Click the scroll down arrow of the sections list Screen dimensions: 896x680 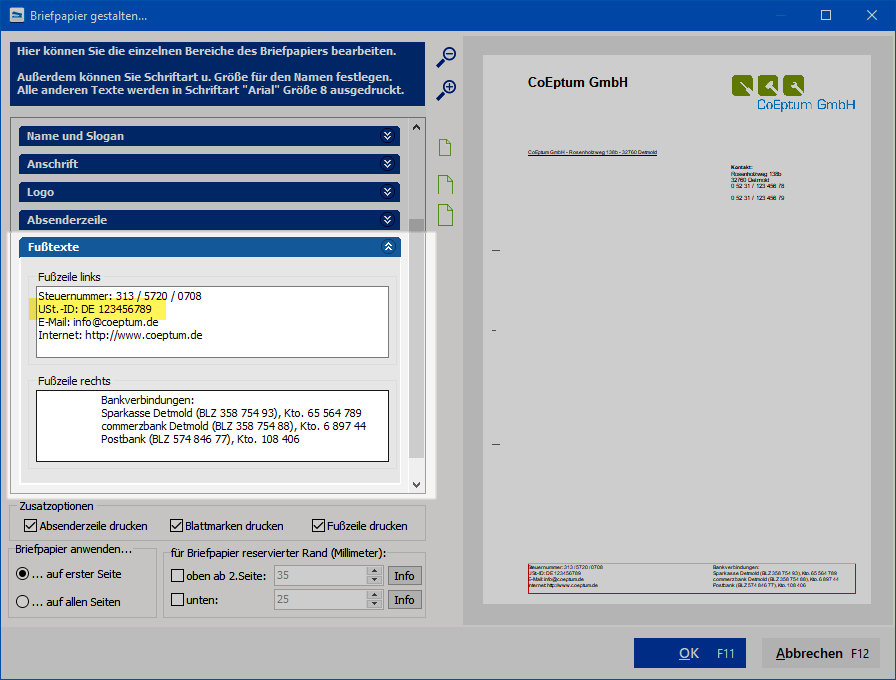pos(418,484)
